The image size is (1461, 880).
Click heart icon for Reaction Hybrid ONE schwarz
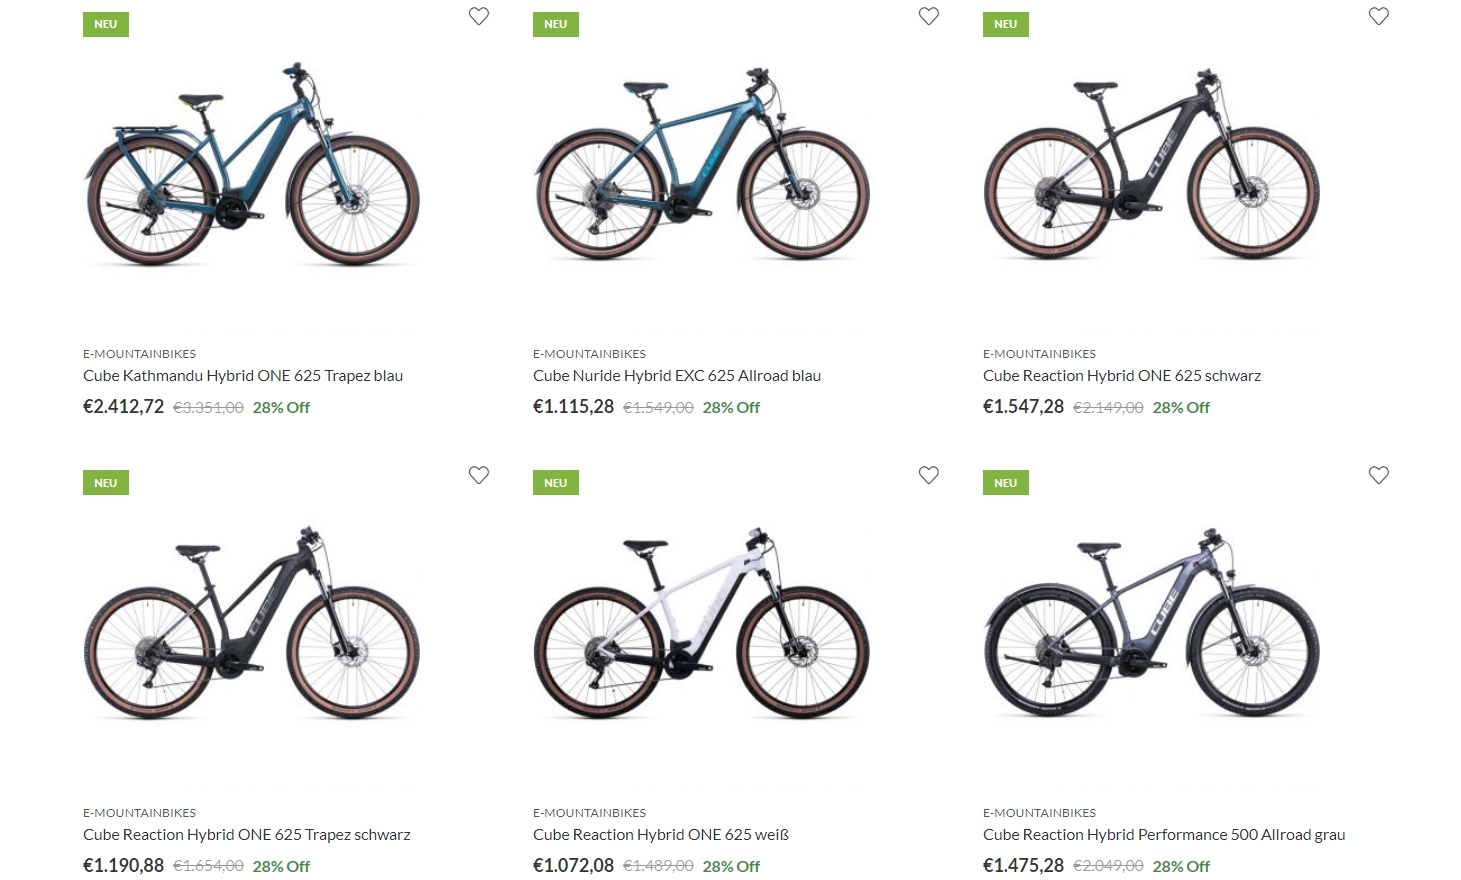coord(1379,16)
